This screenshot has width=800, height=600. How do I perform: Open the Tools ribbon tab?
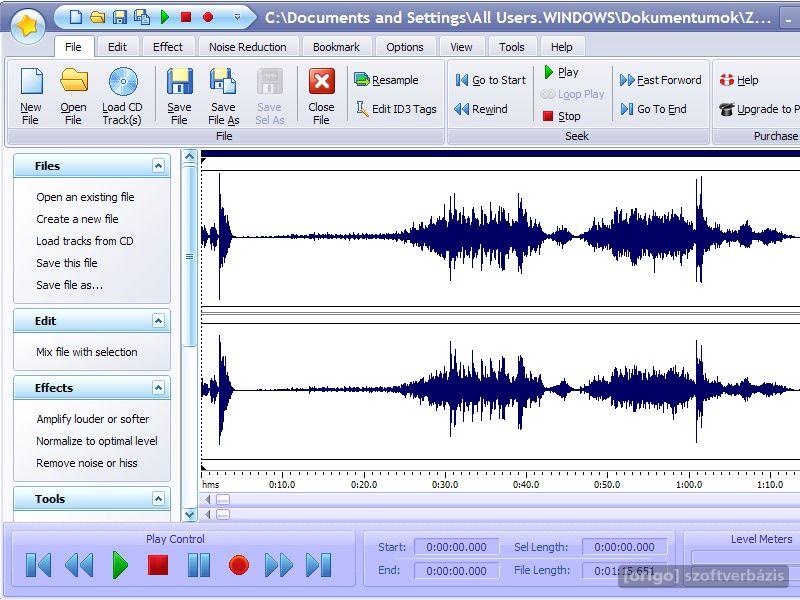pos(512,47)
